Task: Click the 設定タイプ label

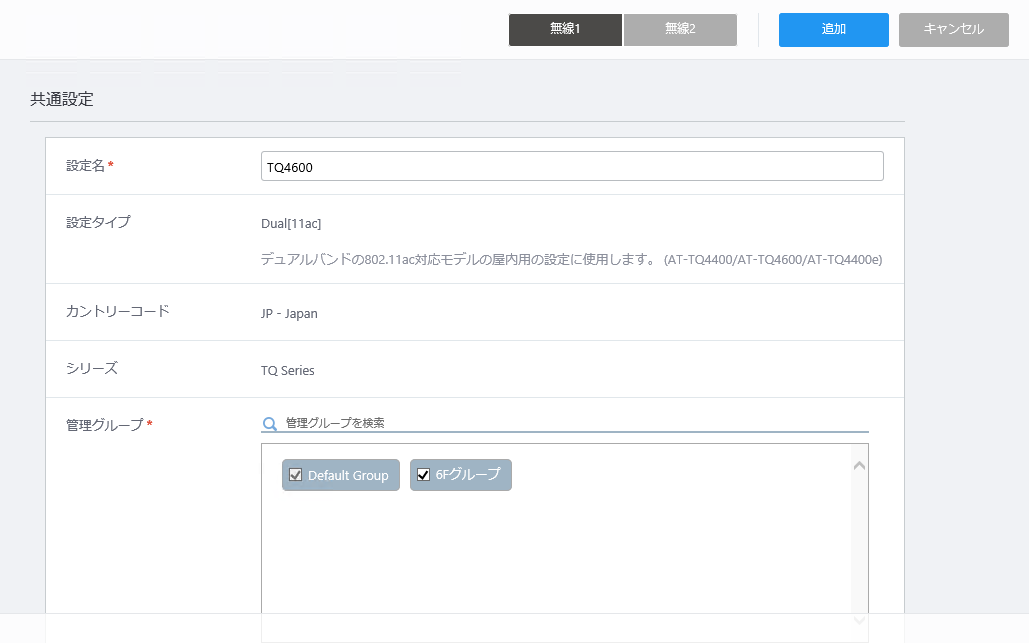Action: [x=98, y=222]
